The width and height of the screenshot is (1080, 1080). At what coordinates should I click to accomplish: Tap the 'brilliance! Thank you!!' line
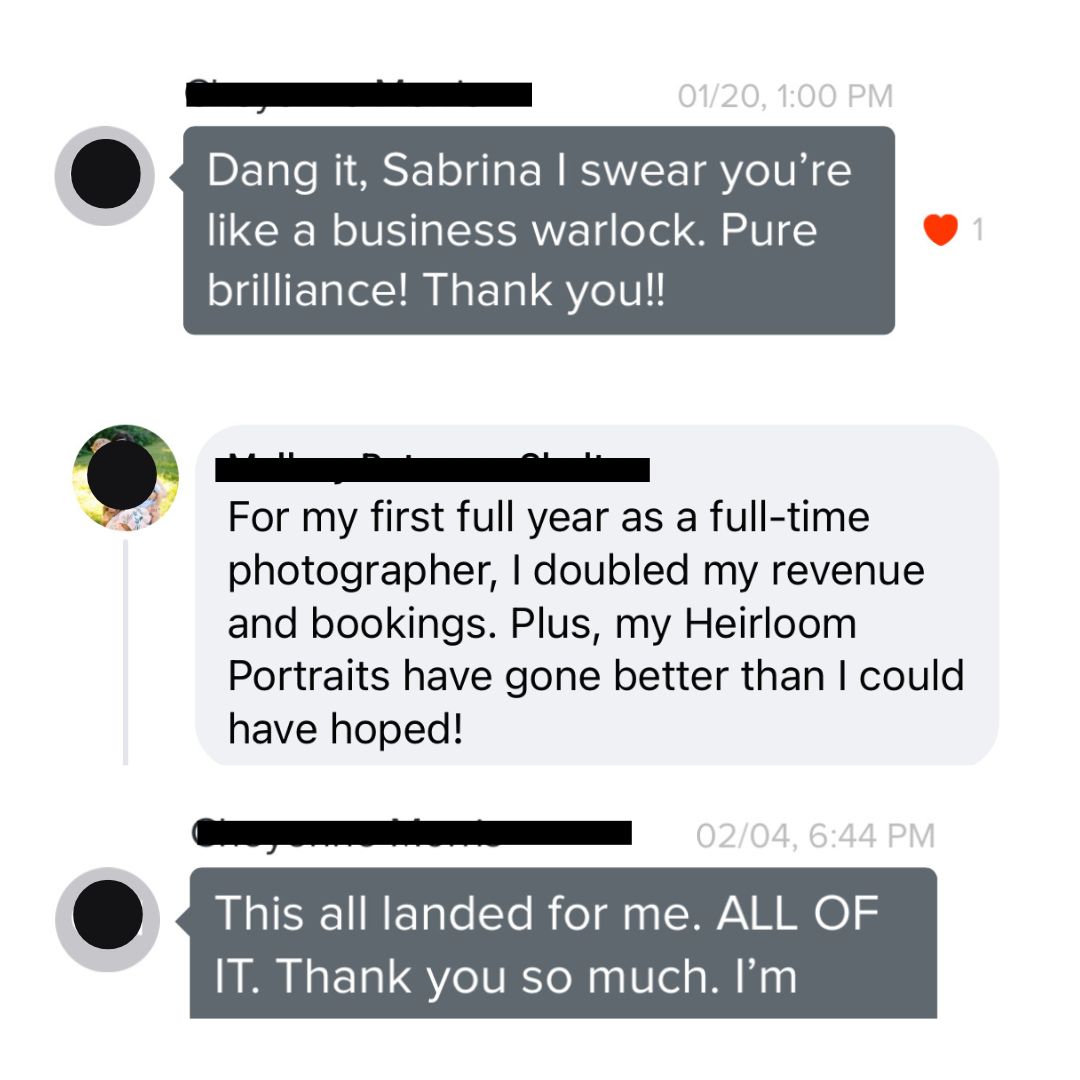[436, 289]
